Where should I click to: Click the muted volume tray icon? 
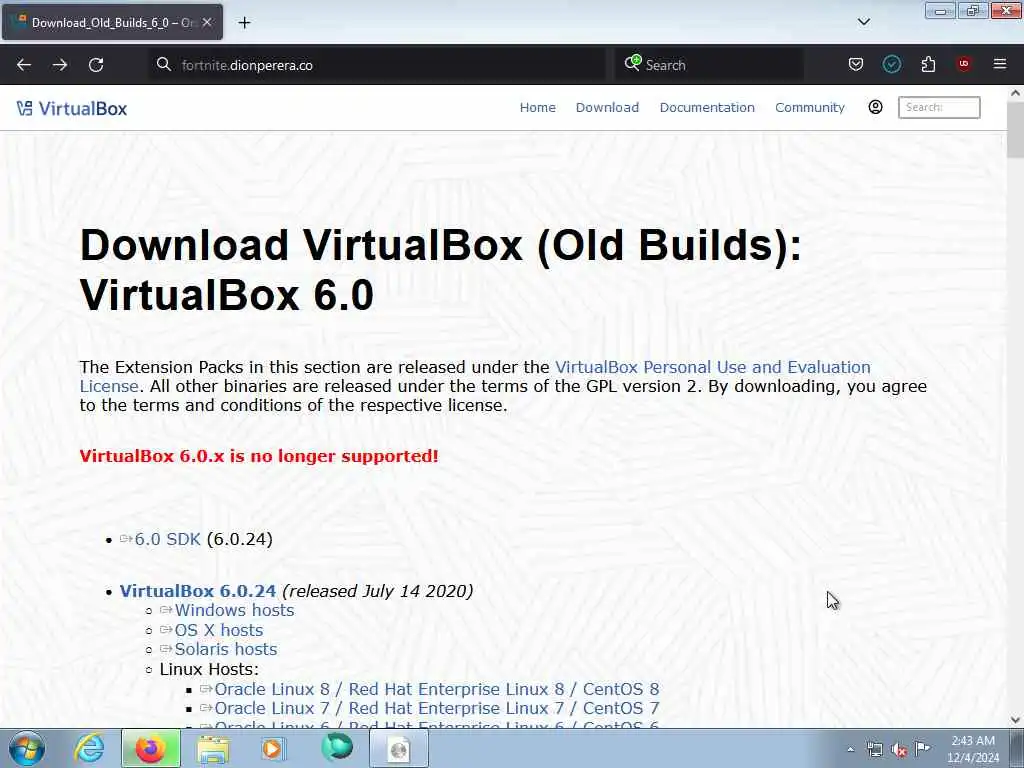tap(899, 750)
